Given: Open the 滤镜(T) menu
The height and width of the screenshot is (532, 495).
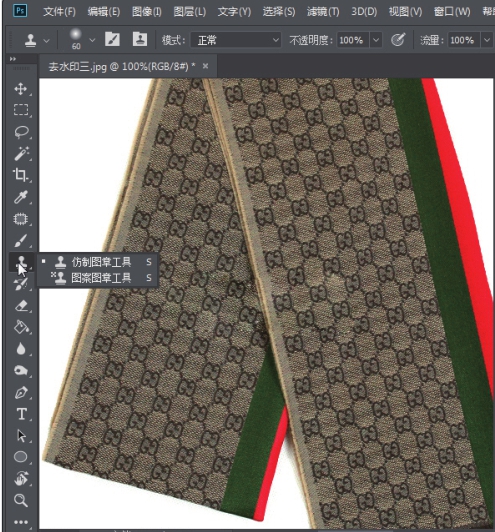Looking at the screenshot, I should click(x=323, y=12).
